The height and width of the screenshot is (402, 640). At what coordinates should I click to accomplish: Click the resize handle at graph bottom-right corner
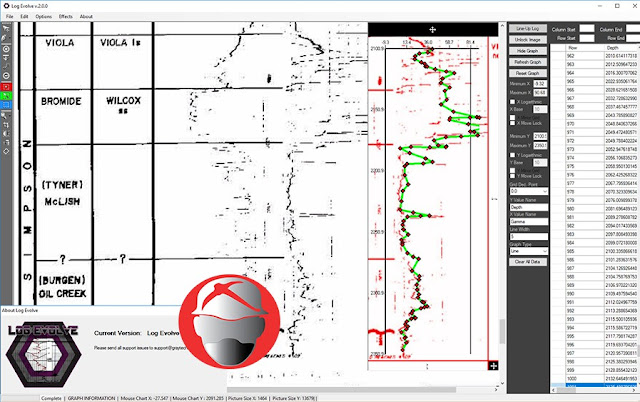pos(493,366)
